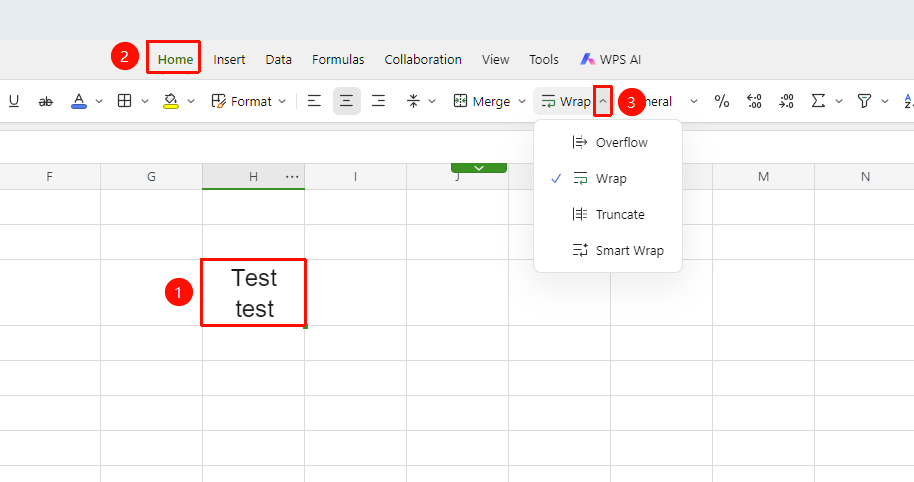The width and height of the screenshot is (914, 482).
Task: Expand the Merge dropdown arrow
Action: pos(522,101)
